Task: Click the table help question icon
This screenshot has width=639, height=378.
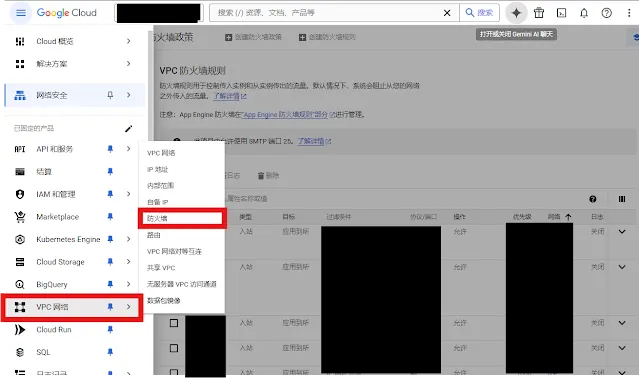Action: click(593, 199)
